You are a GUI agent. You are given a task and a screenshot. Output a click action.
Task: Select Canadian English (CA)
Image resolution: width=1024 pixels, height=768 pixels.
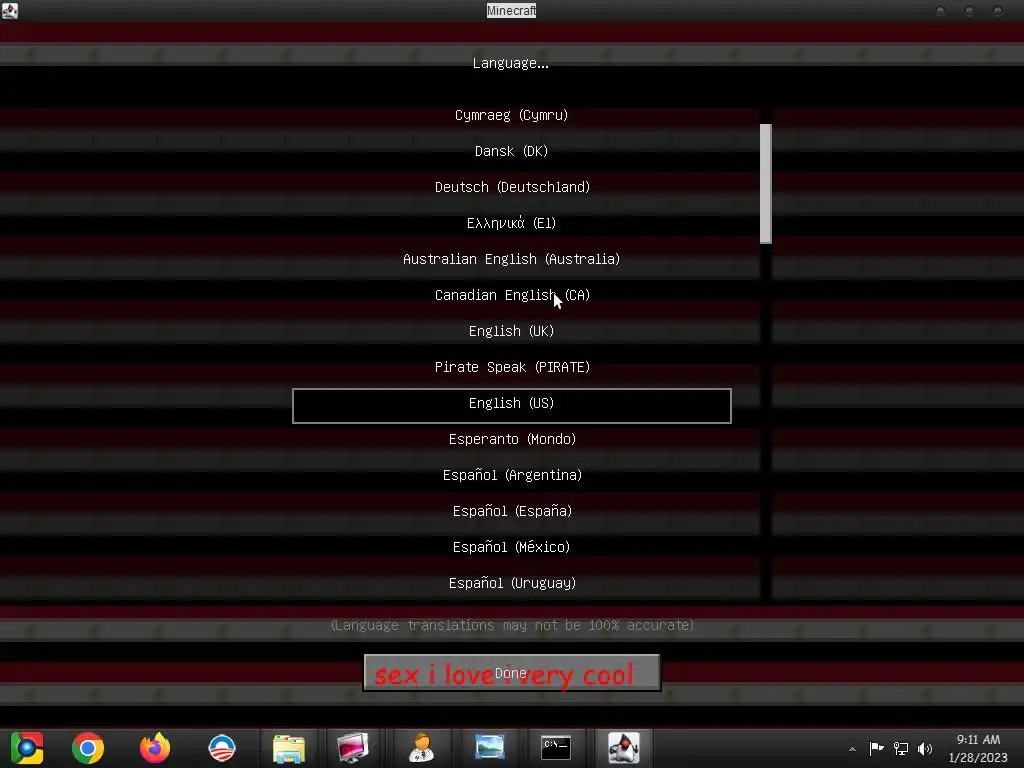[x=512, y=295]
